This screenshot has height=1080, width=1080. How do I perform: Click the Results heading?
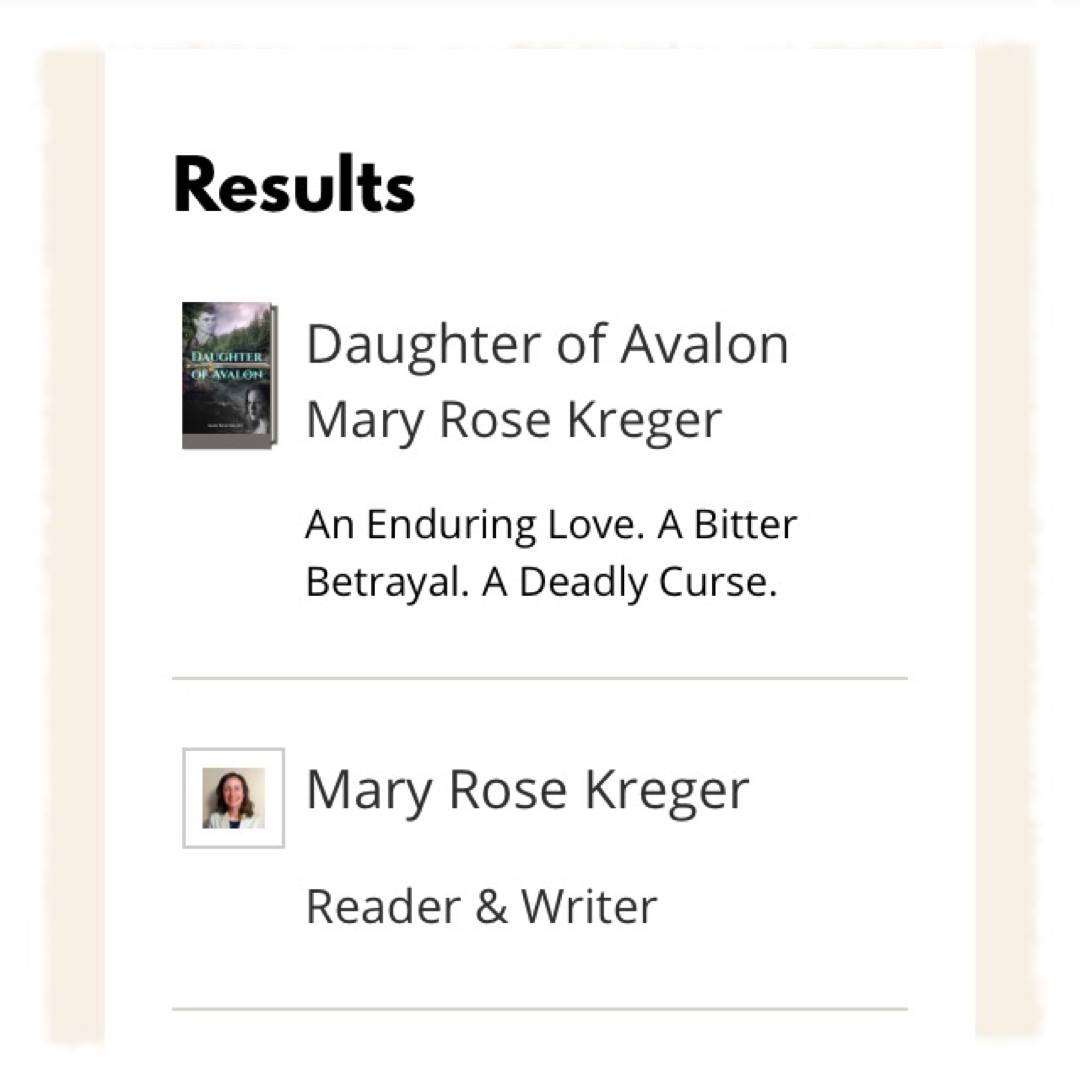pos(294,187)
